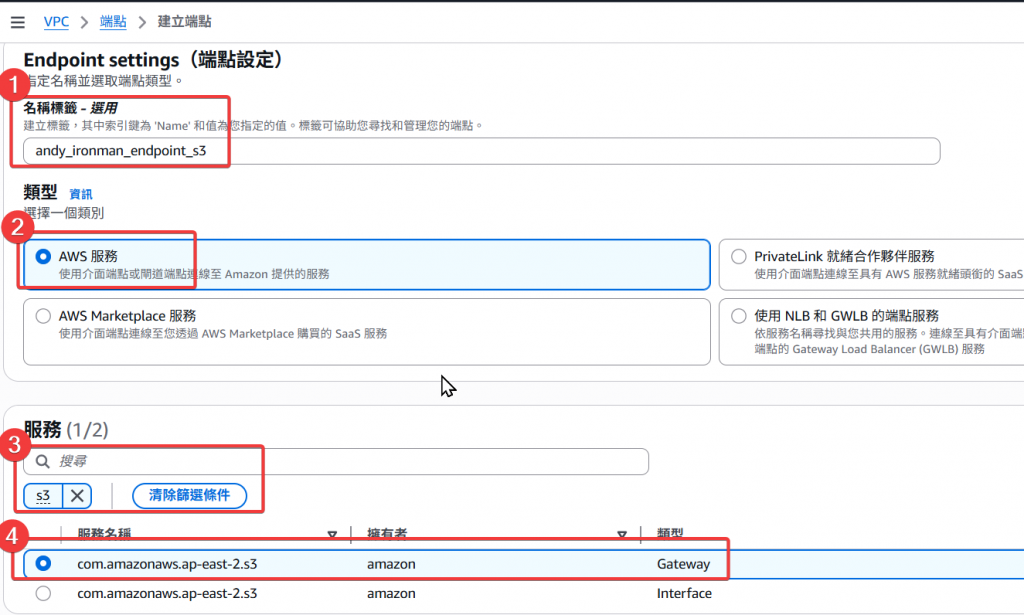Click amazon owner in Gateway row
Viewport: 1024px width, 615px height.
[391, 564]
